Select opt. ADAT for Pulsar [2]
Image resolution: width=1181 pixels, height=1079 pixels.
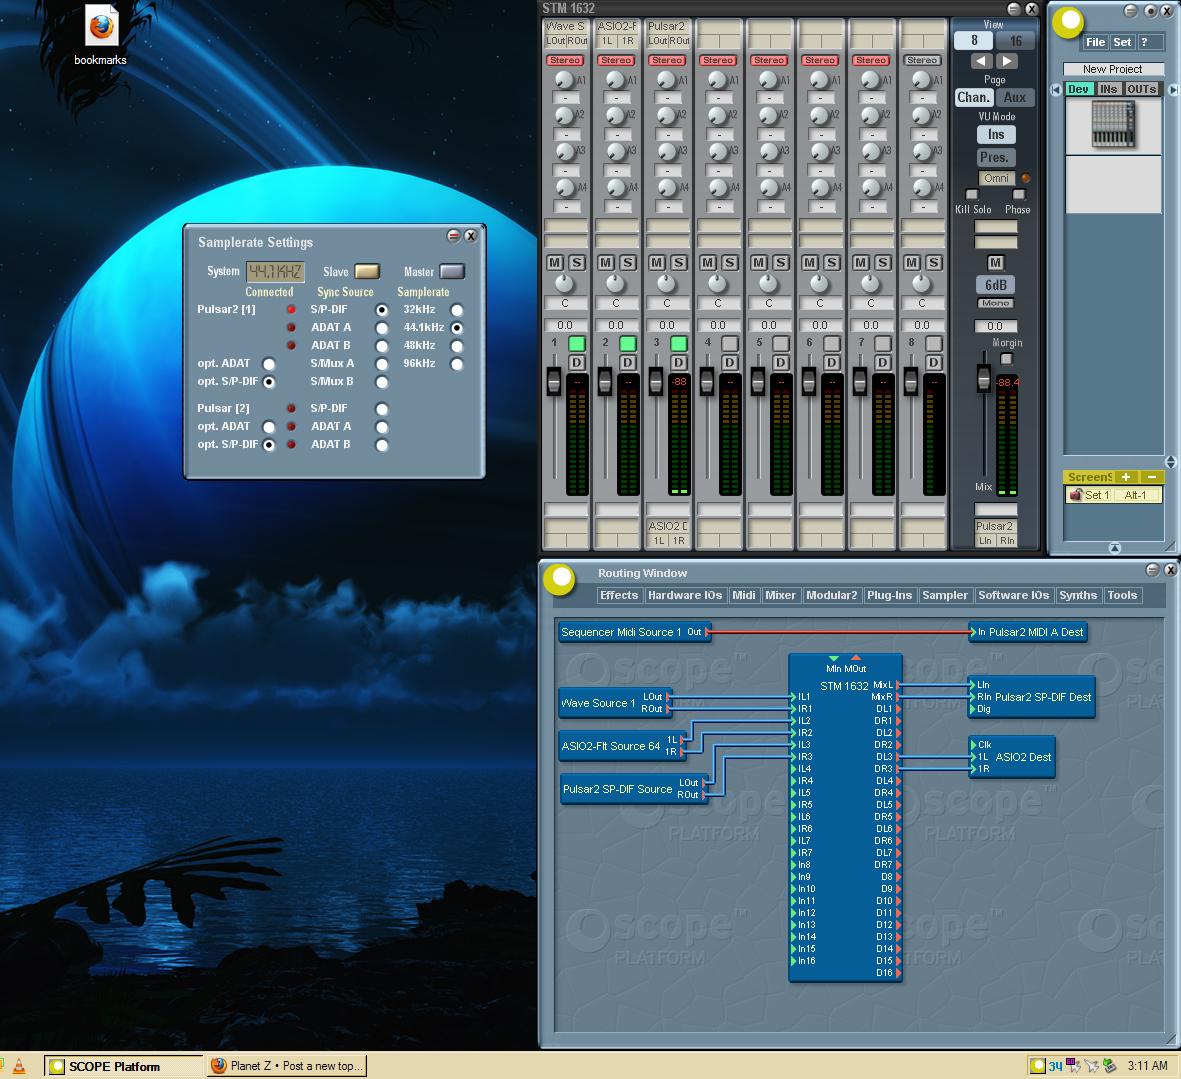269,428
